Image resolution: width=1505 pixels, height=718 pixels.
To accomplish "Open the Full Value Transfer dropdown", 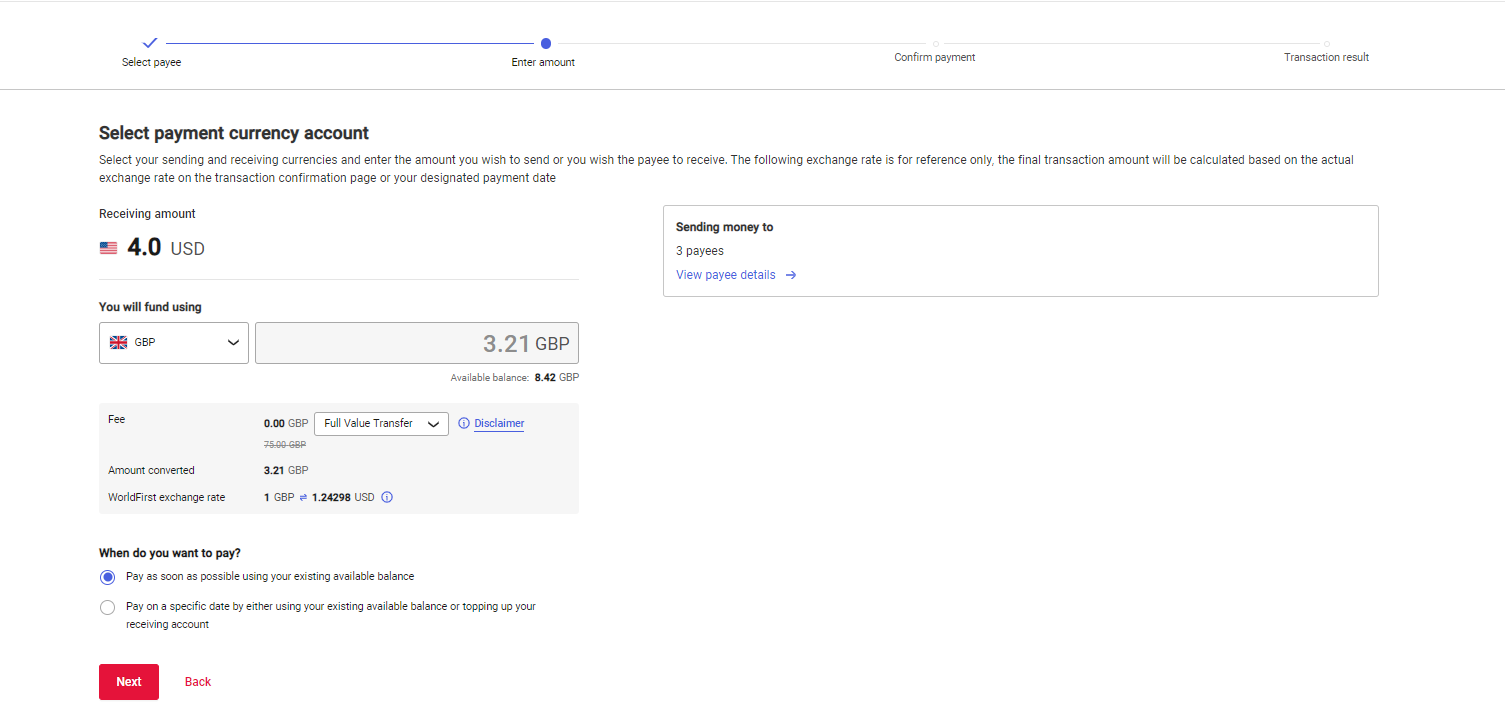I will tap(381, 423).
